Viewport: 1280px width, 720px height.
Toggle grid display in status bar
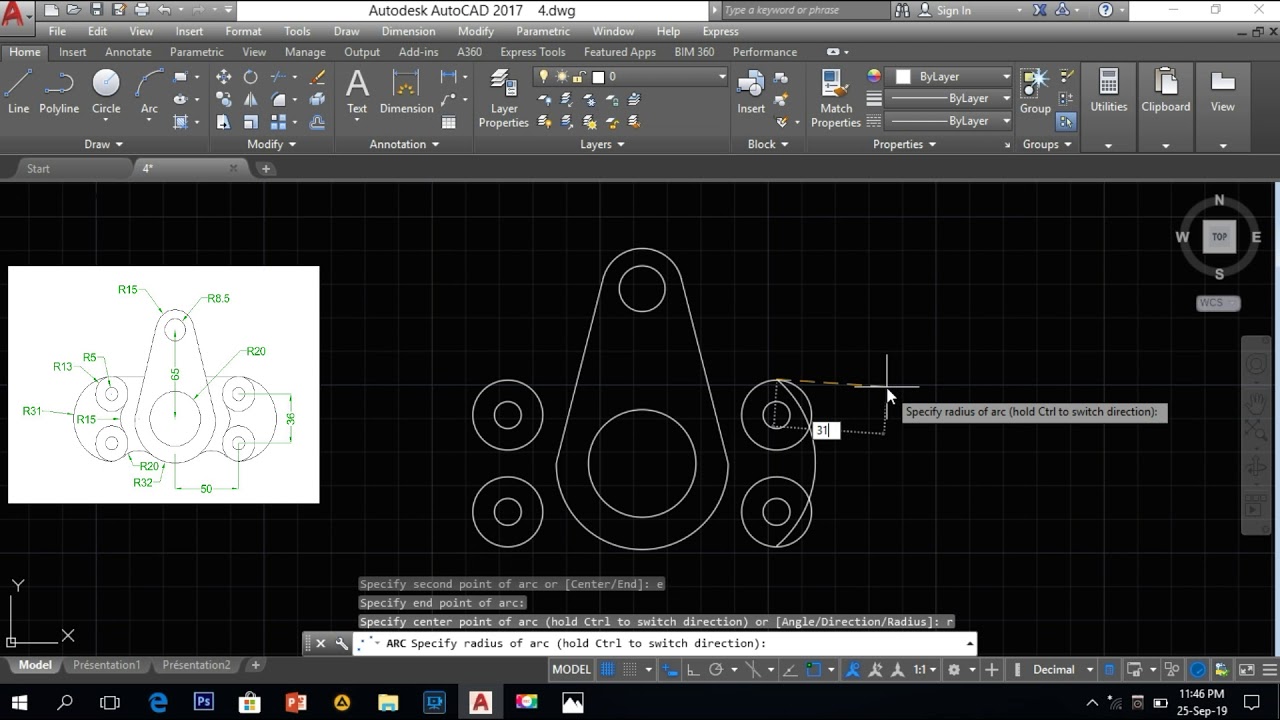[607, 670]
